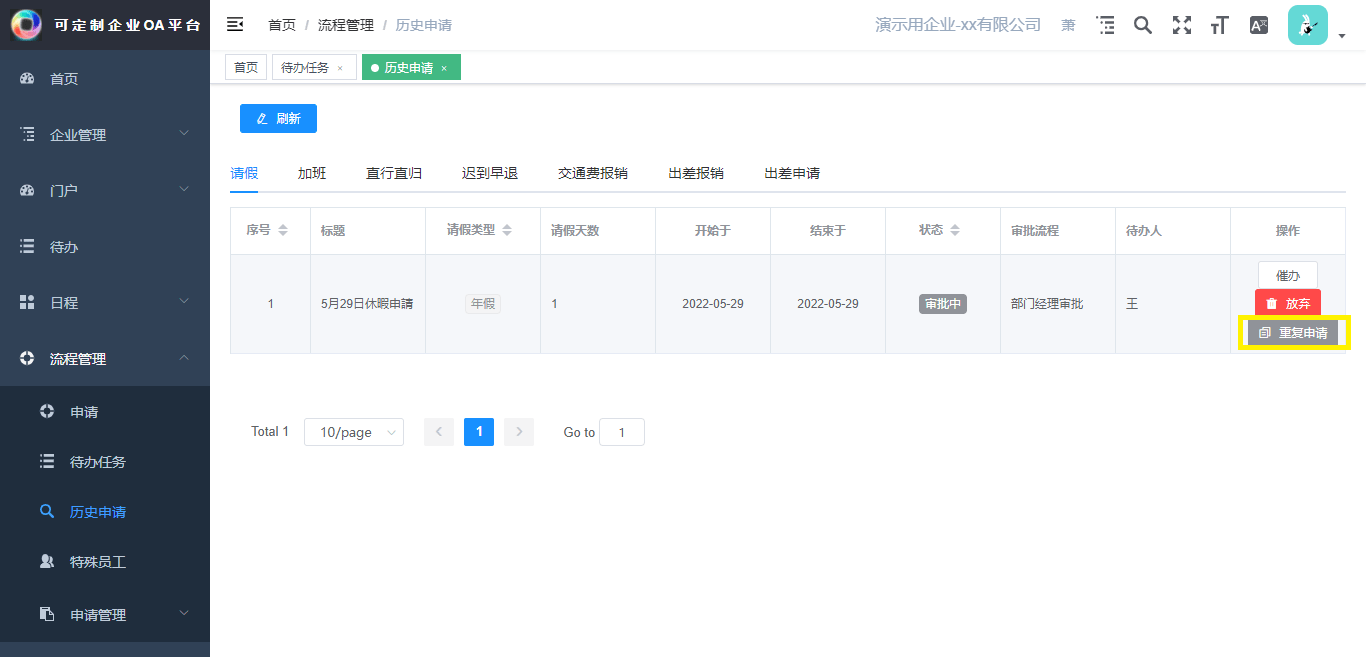Open the language translation icon
This screenshot has width=1366, height=657.
click(x=1259, y=25)
